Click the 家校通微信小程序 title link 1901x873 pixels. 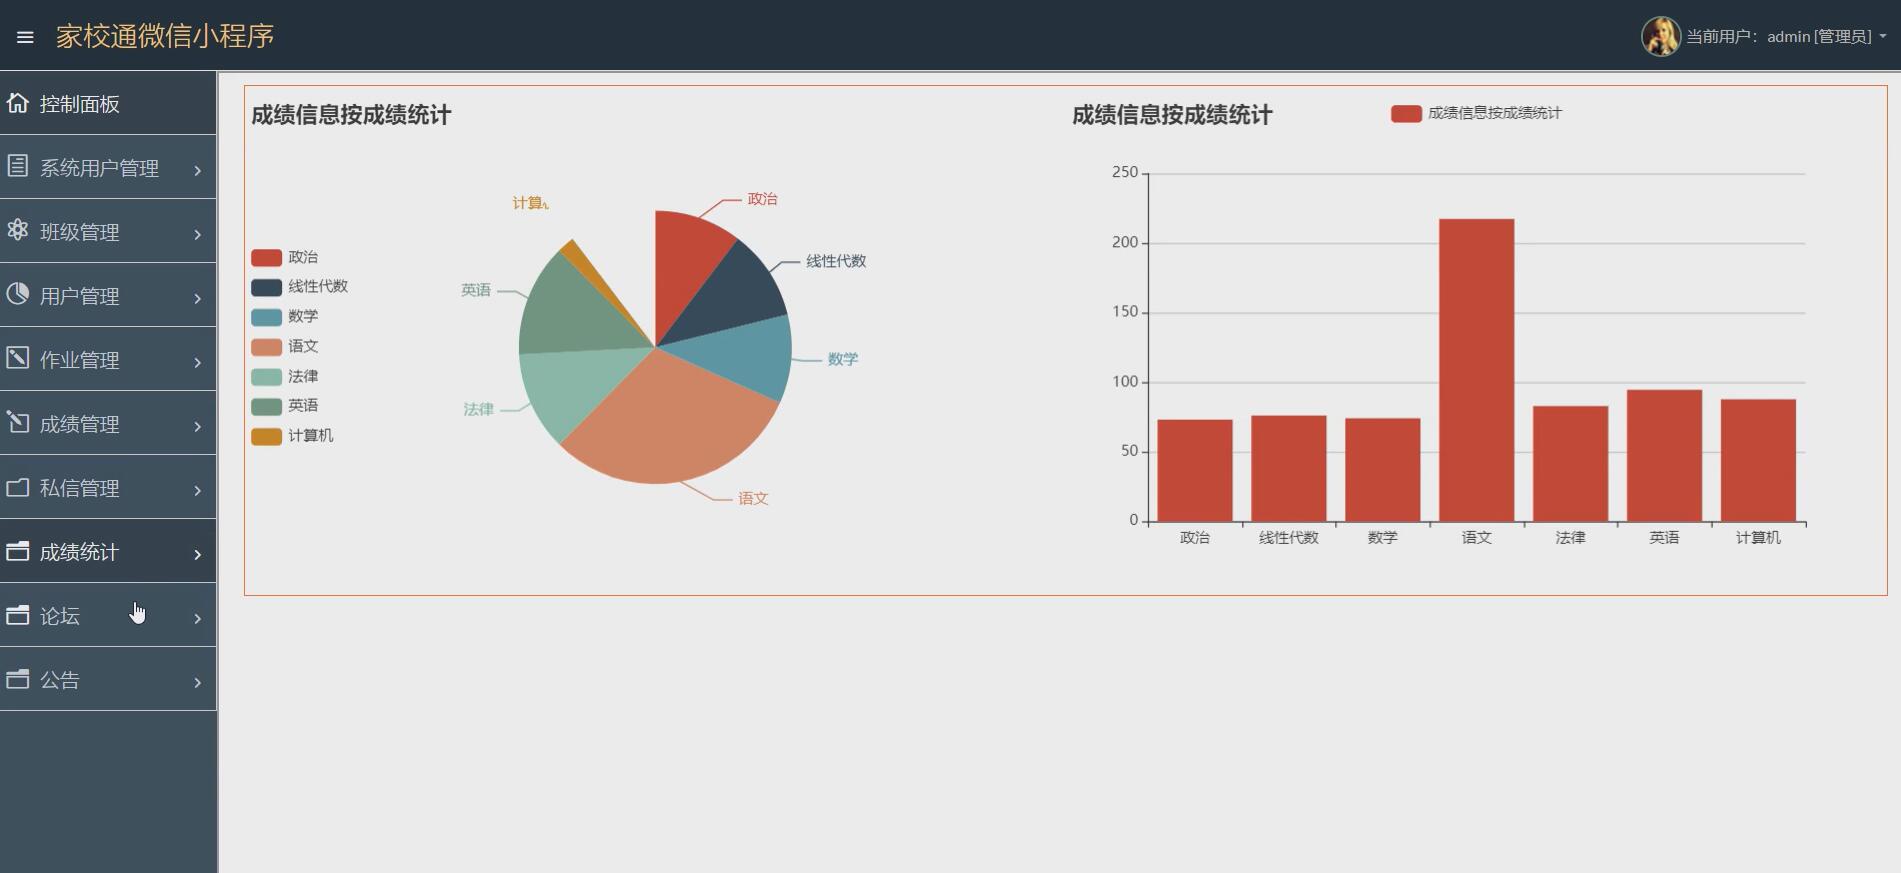click(x=165, y=36)
